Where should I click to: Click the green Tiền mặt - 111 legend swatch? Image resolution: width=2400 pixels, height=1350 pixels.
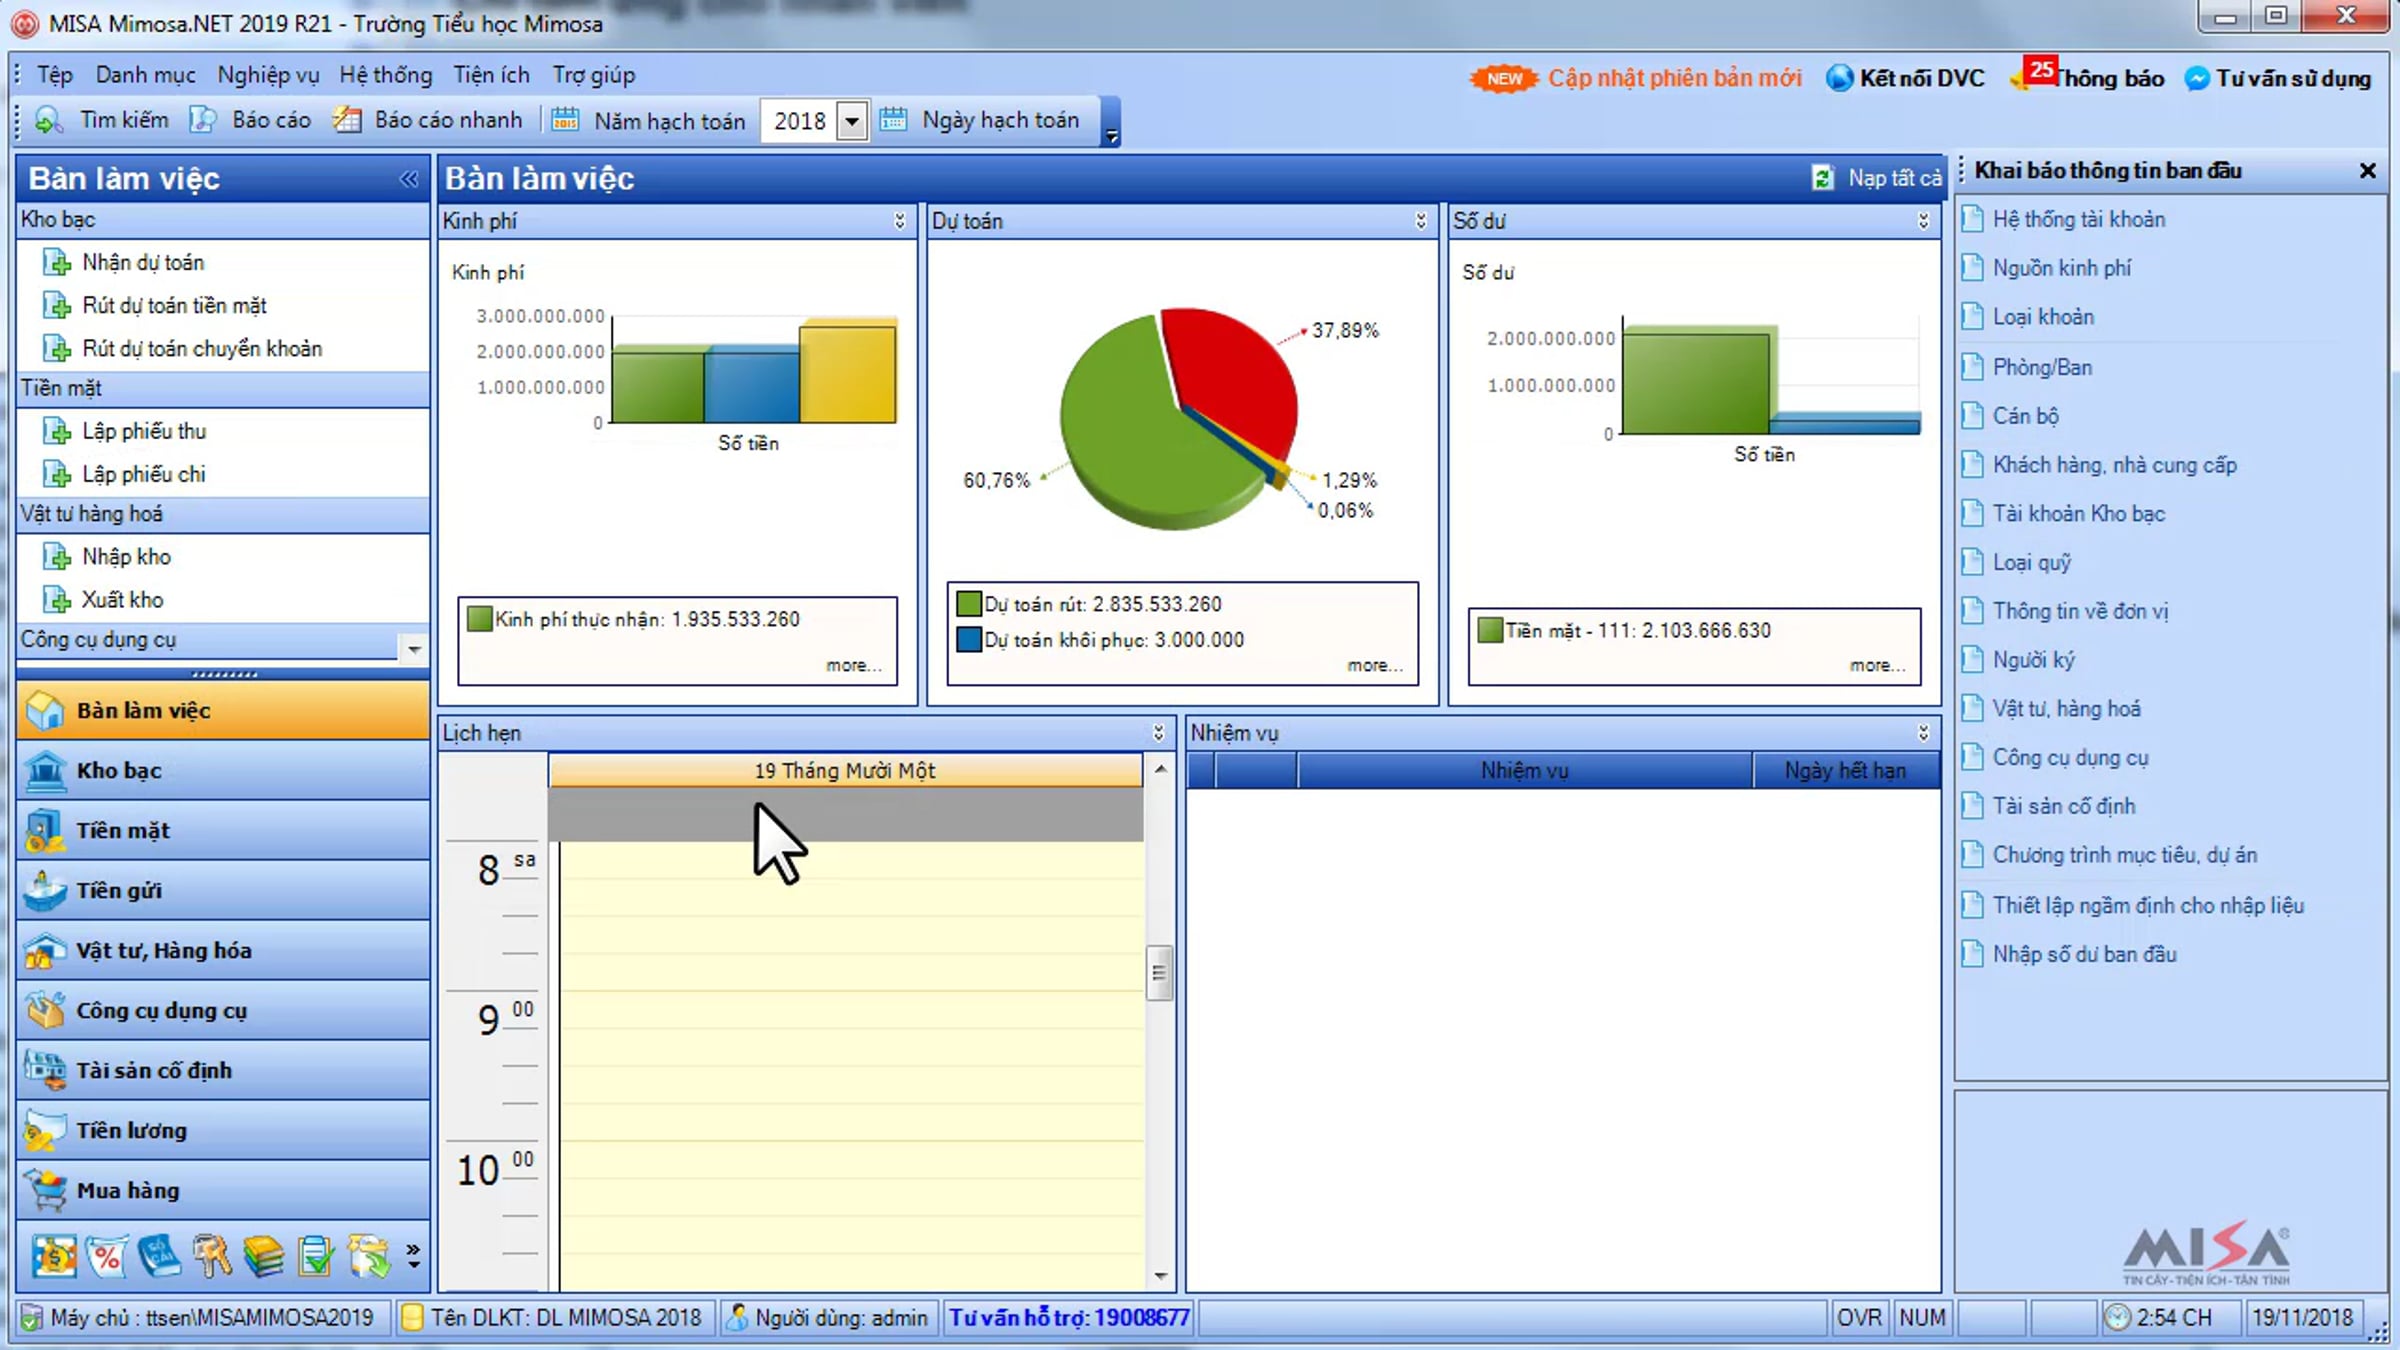coord(1490,630)
